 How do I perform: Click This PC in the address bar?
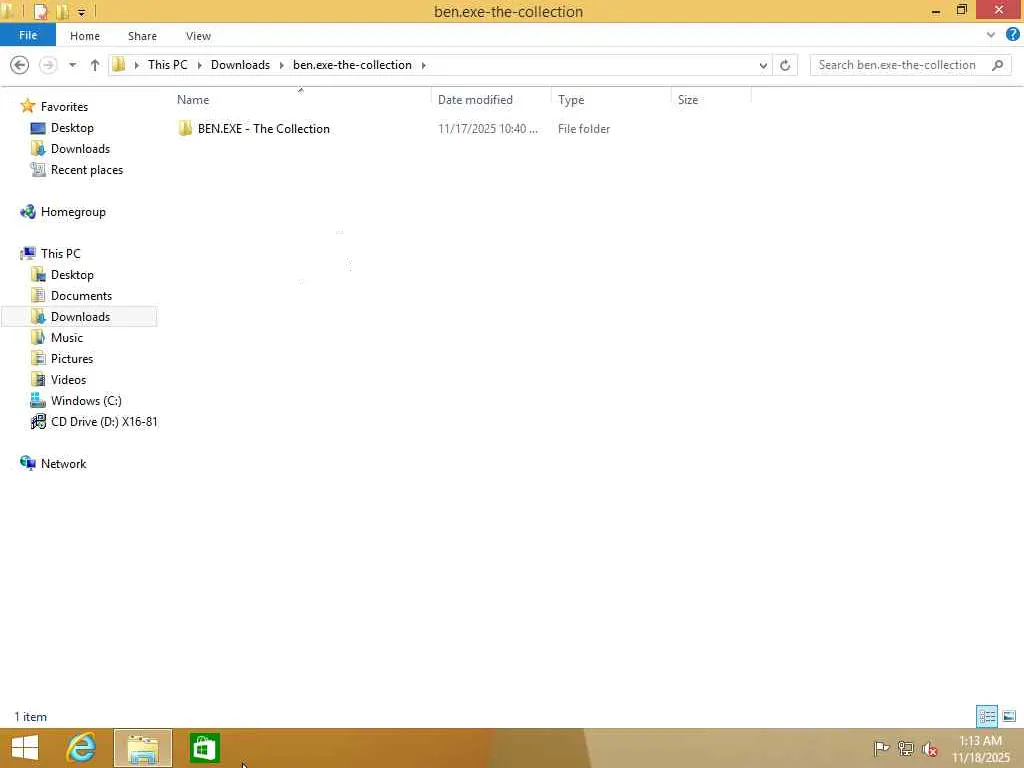click(x=167, y=65)
